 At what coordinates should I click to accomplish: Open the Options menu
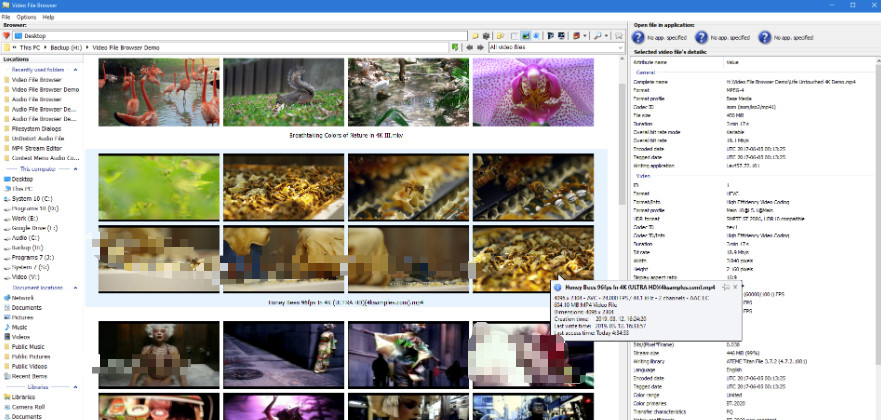pyautogui.click(x=26, y=17)
